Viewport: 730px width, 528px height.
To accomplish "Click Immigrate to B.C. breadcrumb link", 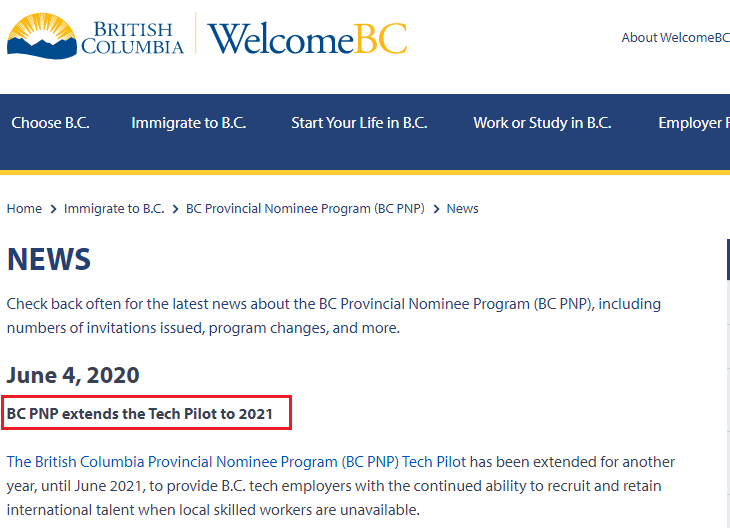I will [x=114, y=209].
